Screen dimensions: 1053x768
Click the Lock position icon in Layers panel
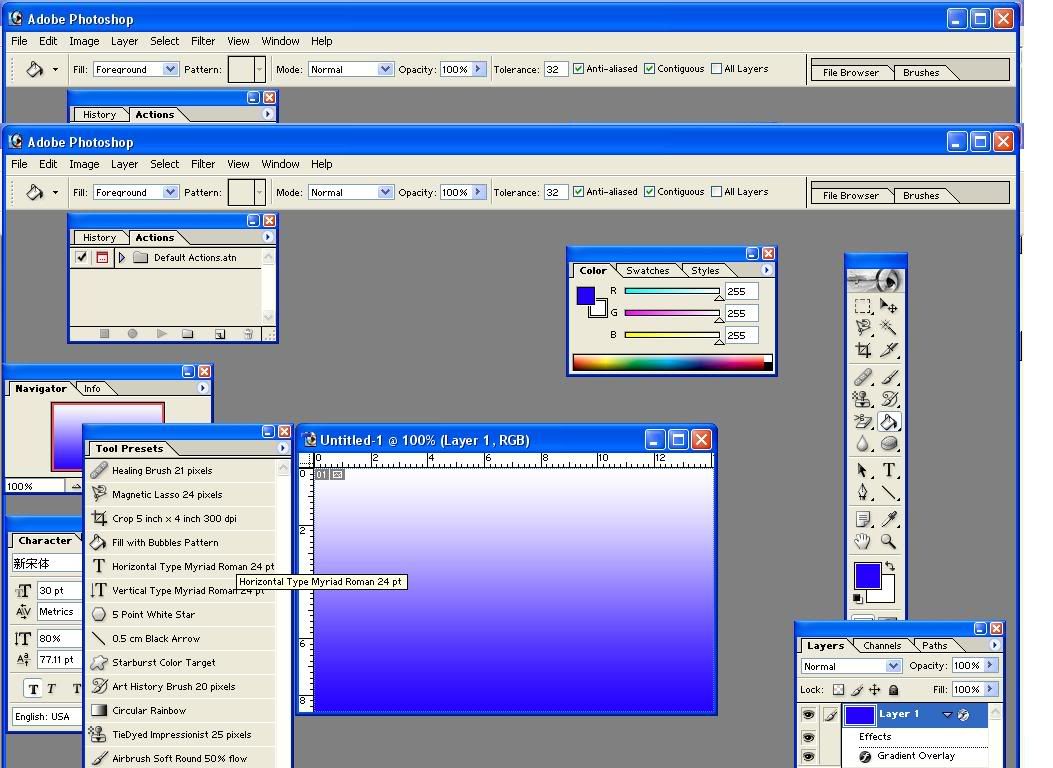click(874, 689)
